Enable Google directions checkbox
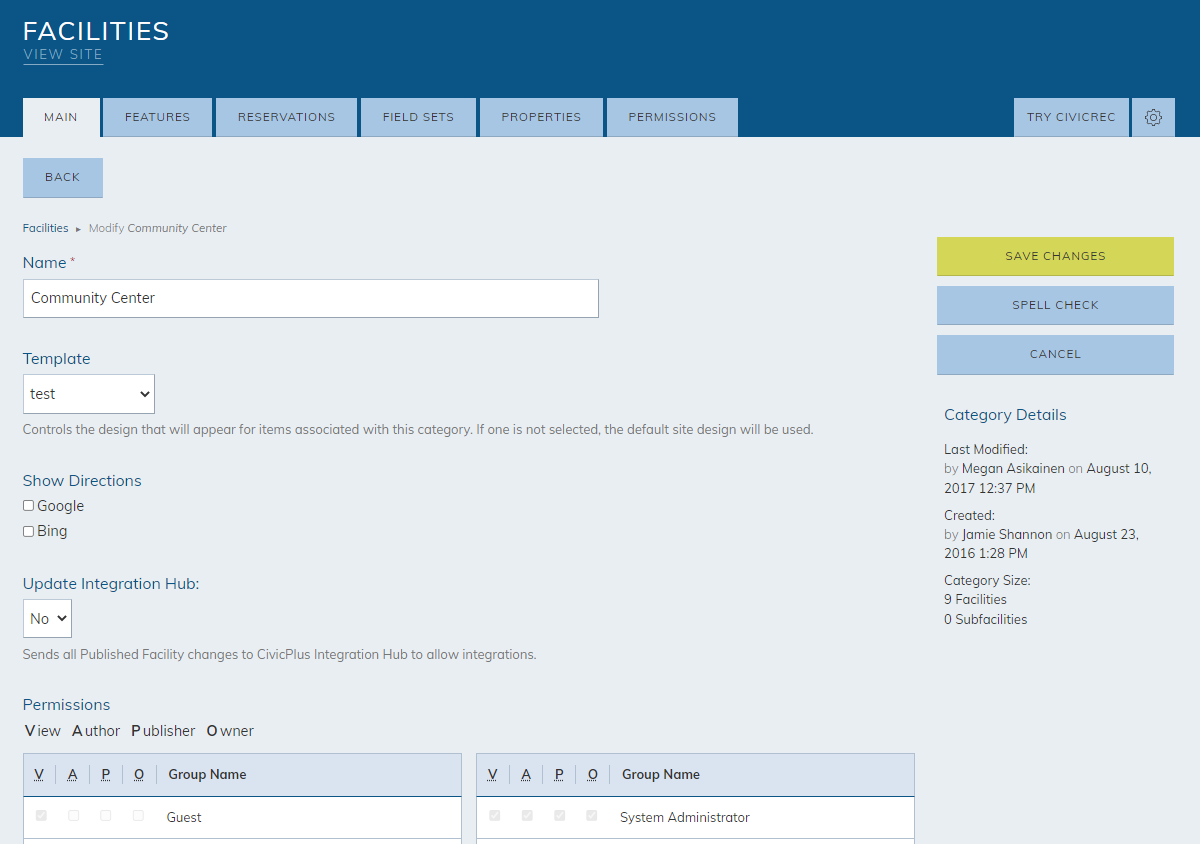This screenshot has width=1200, height=844. point(28,506)
